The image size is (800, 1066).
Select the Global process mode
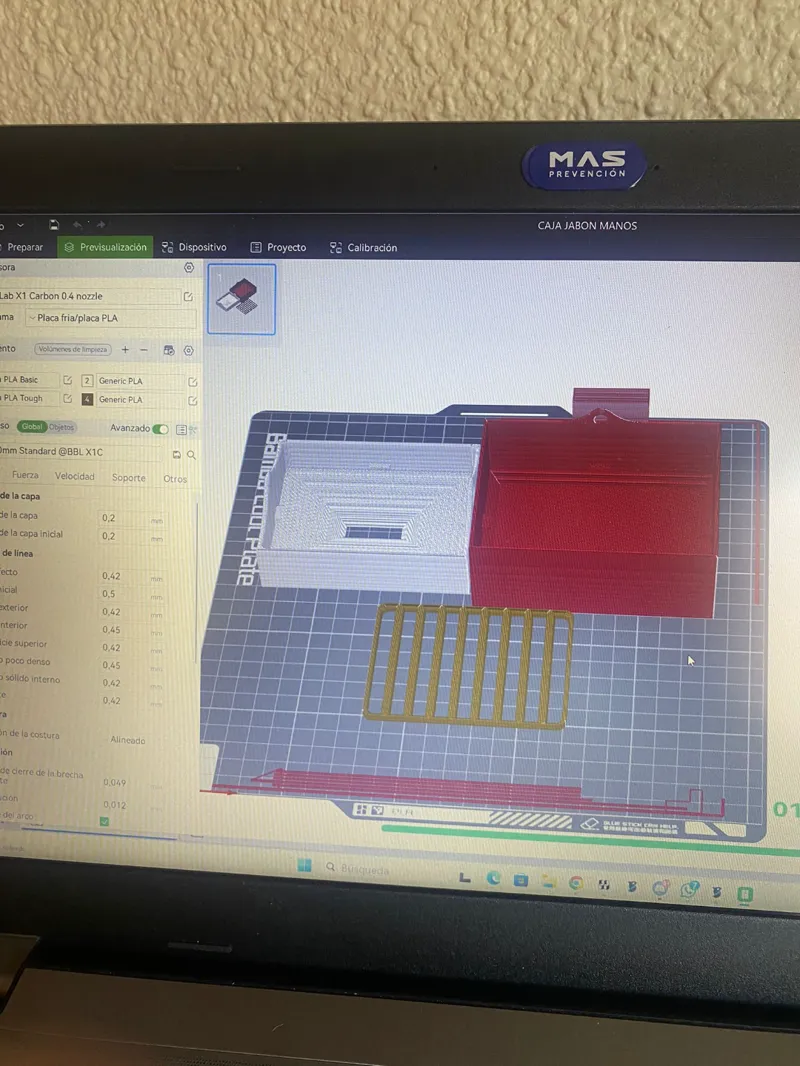click(x=31, y=427)
